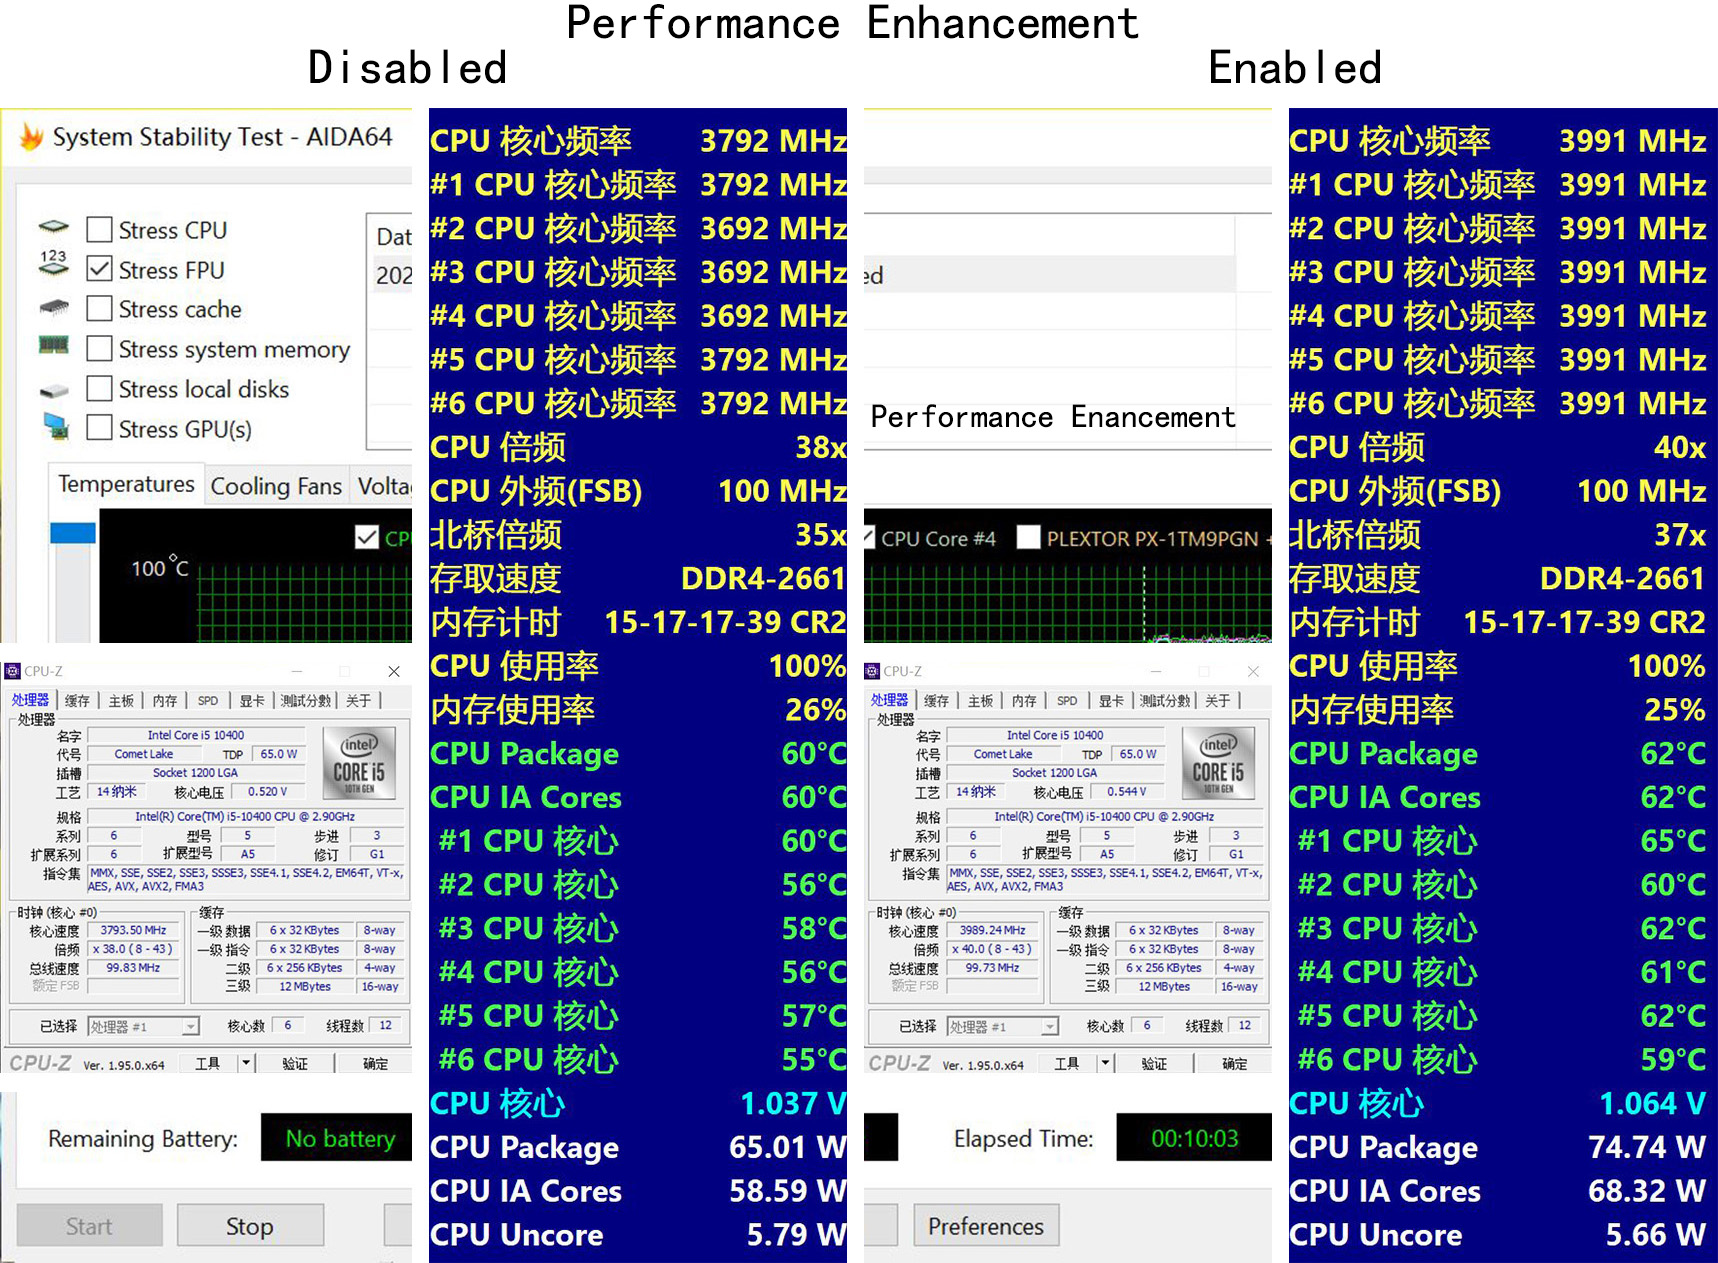Close the left CPU-Z window
The image size is (1718, 1263).
point(394,671)
